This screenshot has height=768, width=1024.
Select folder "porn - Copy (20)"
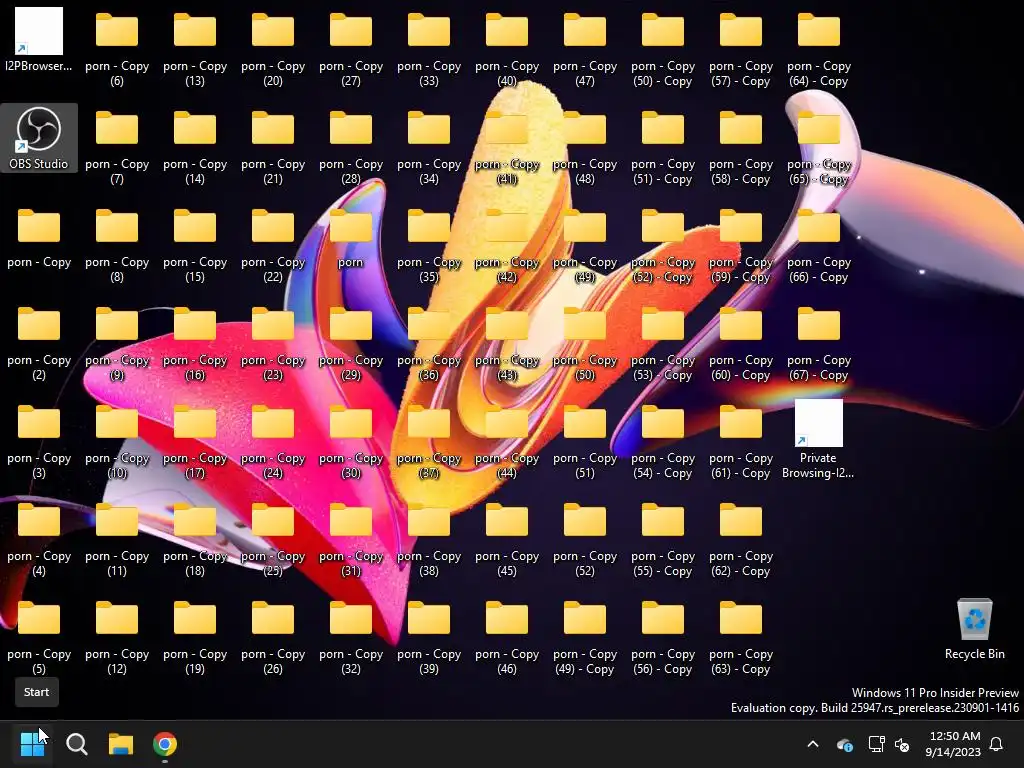[x=273, y=50]
